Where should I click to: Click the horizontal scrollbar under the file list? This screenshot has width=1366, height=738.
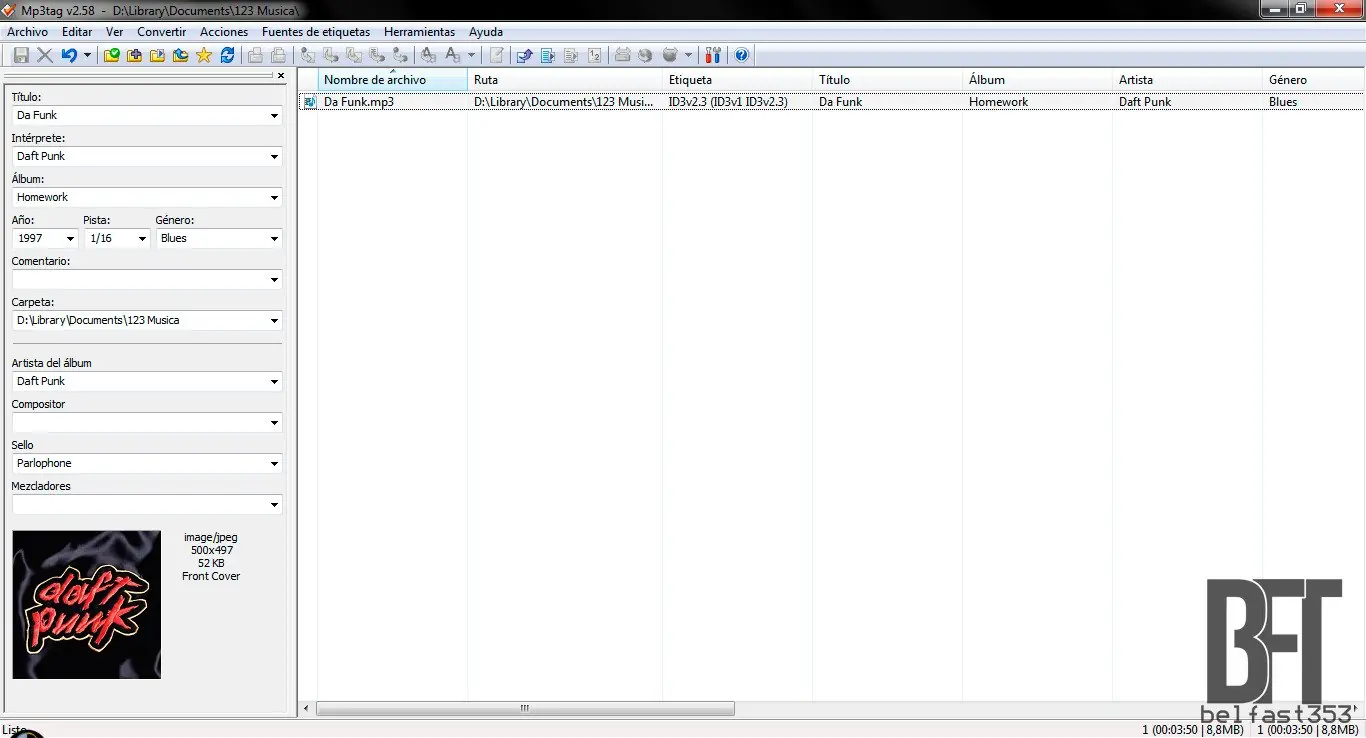point(525,709)
